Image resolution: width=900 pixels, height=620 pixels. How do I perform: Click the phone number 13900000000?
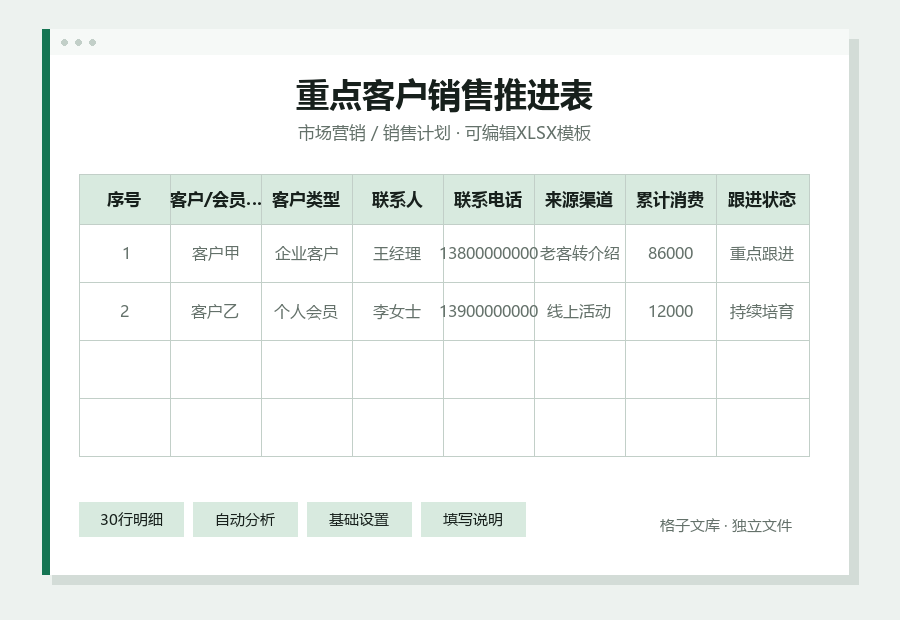point(488,311)
